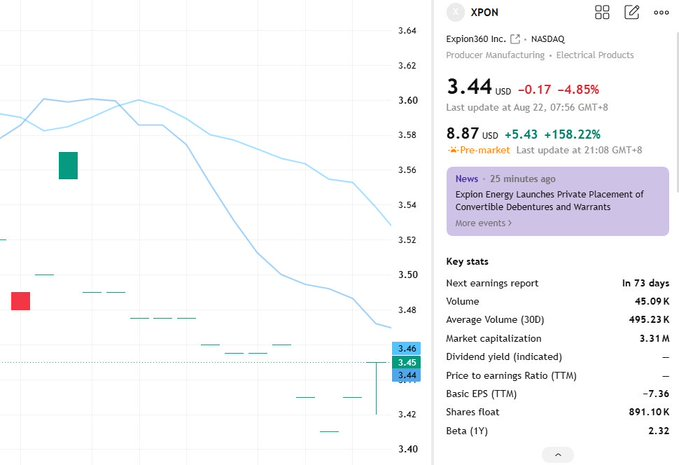Collapse the key stats panel chevron
679x465 pixels.
[x=558, y=455]
